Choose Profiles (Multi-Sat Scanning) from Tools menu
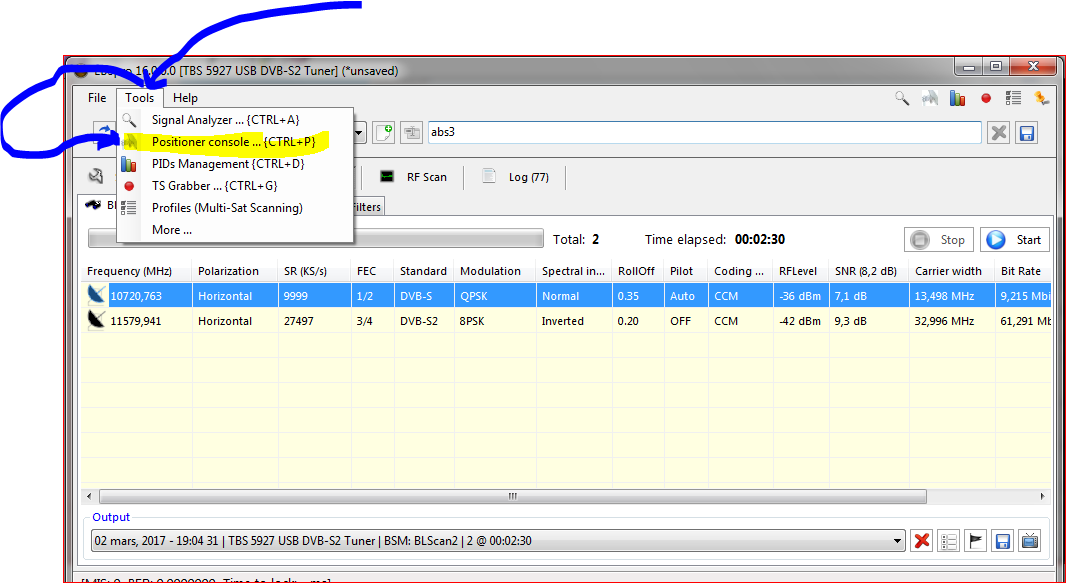The height and width of the screenshot is (583, 1066). click(227, 208)
